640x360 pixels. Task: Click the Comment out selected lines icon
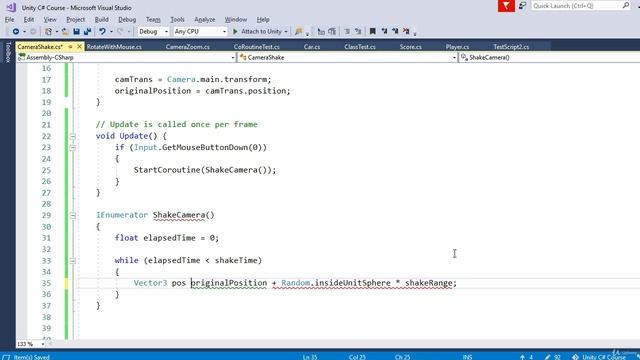(x=321, y=31)
